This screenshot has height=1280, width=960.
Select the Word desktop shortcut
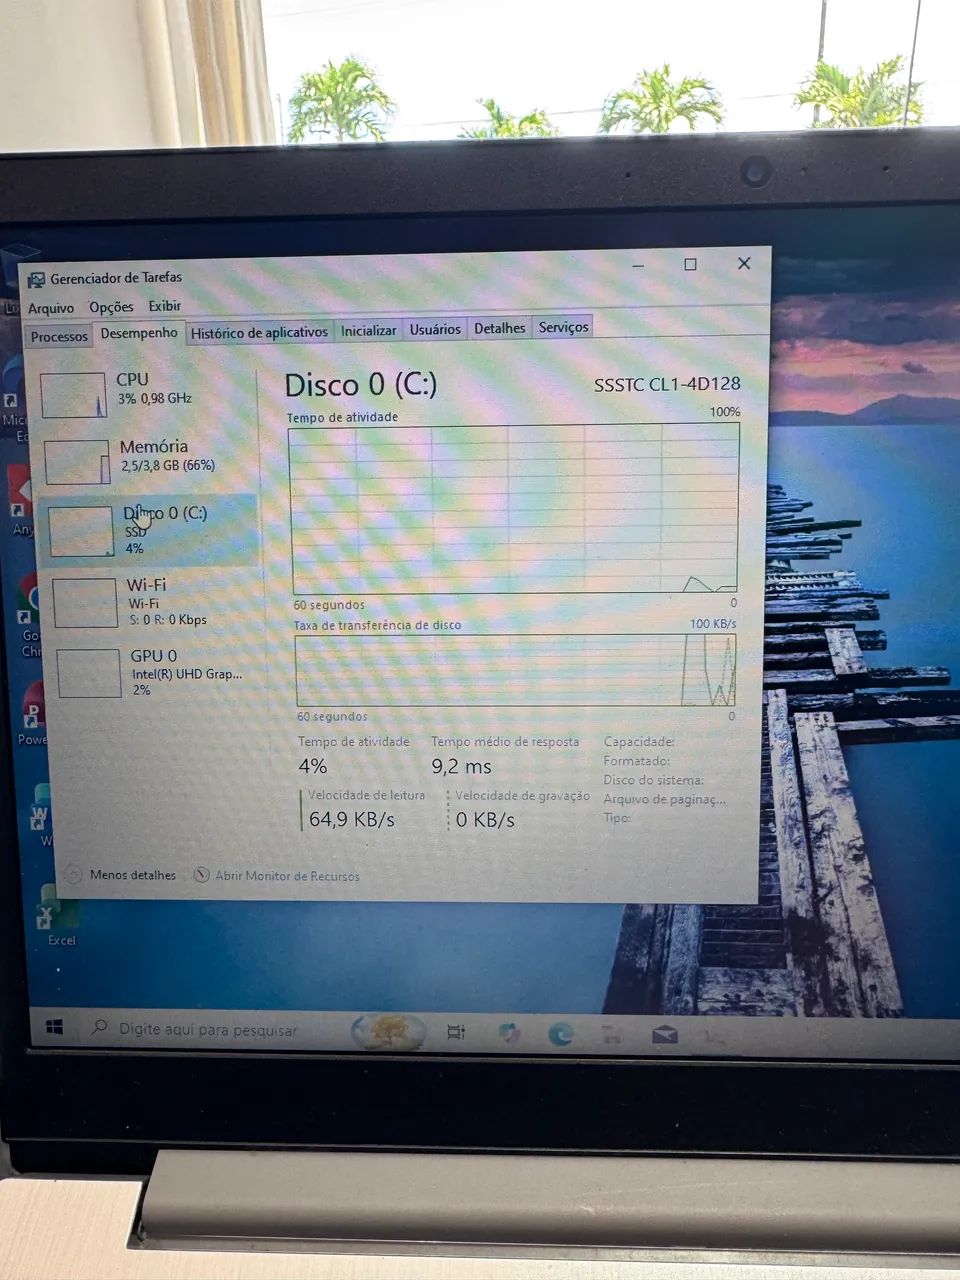click(x=42, y=816)
